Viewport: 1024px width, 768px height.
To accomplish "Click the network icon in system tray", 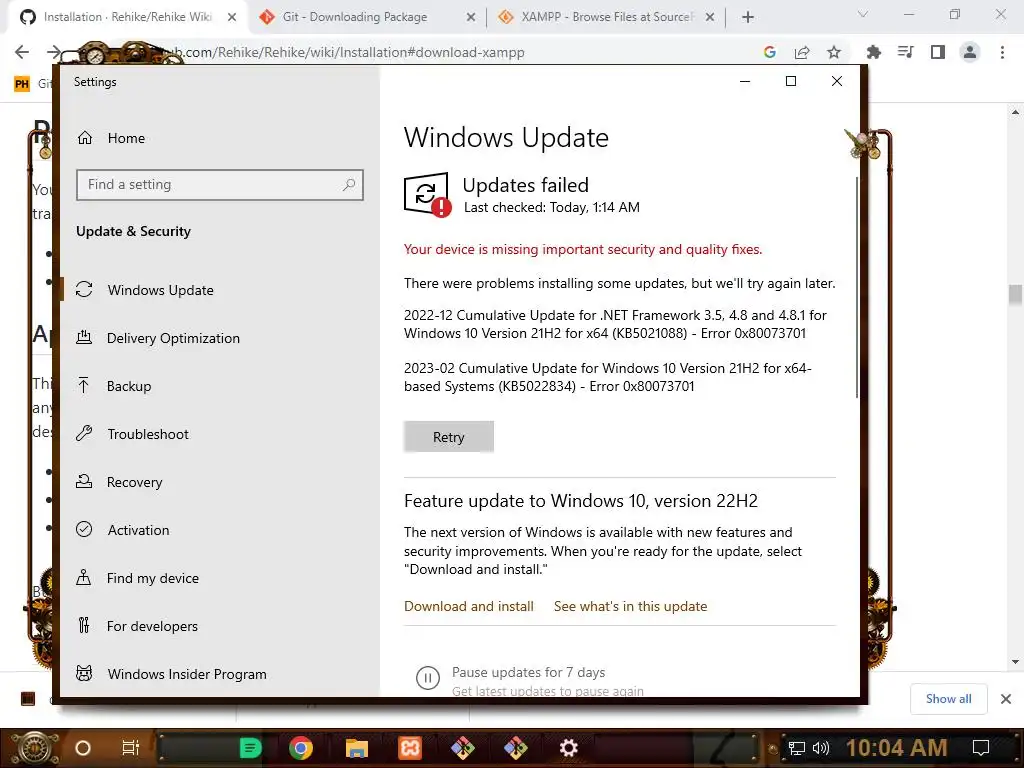I will pyautogui.click(x=797, y=748).
